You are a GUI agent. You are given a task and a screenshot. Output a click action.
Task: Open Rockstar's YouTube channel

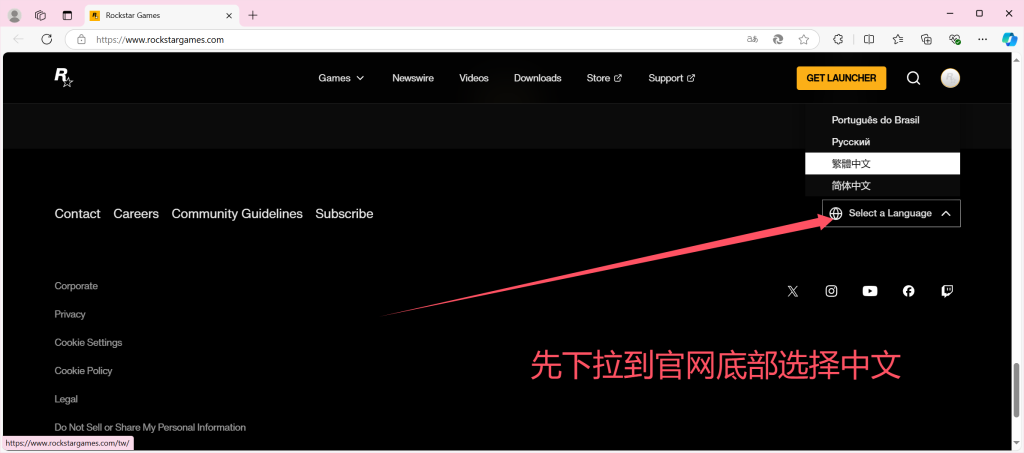[x=870, y=291]
